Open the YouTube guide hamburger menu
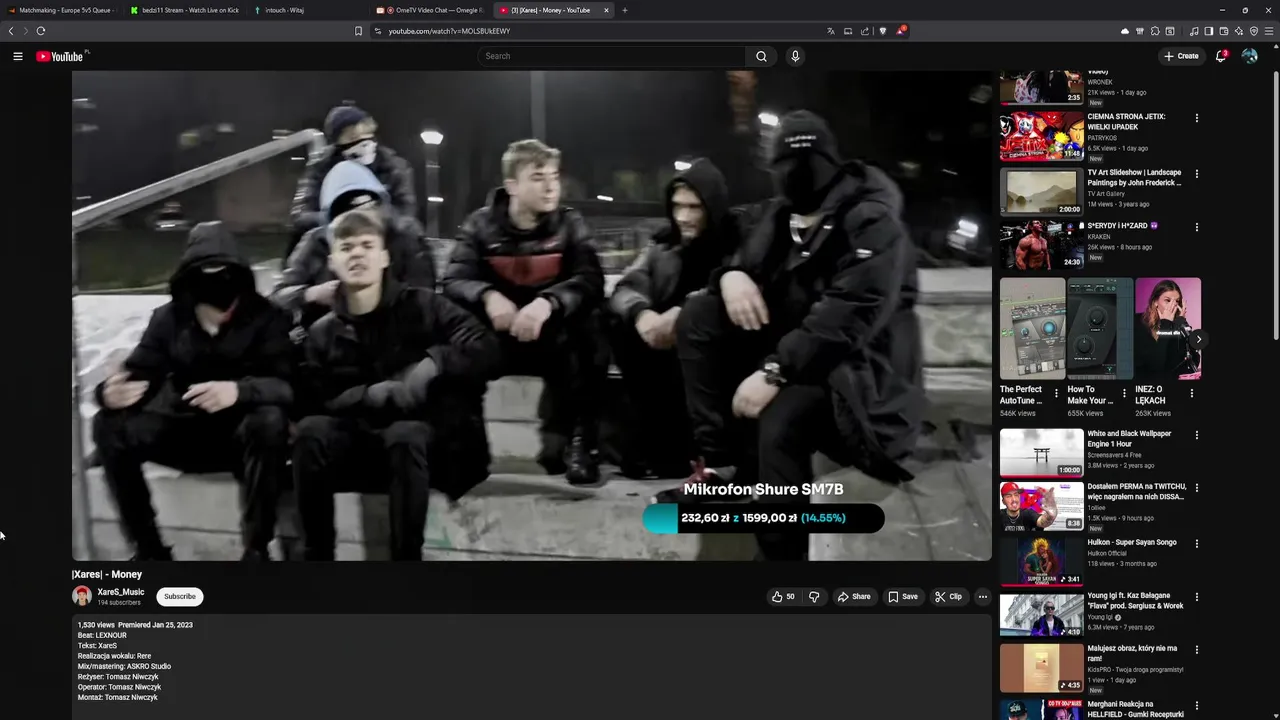 [x=17, y=56]
